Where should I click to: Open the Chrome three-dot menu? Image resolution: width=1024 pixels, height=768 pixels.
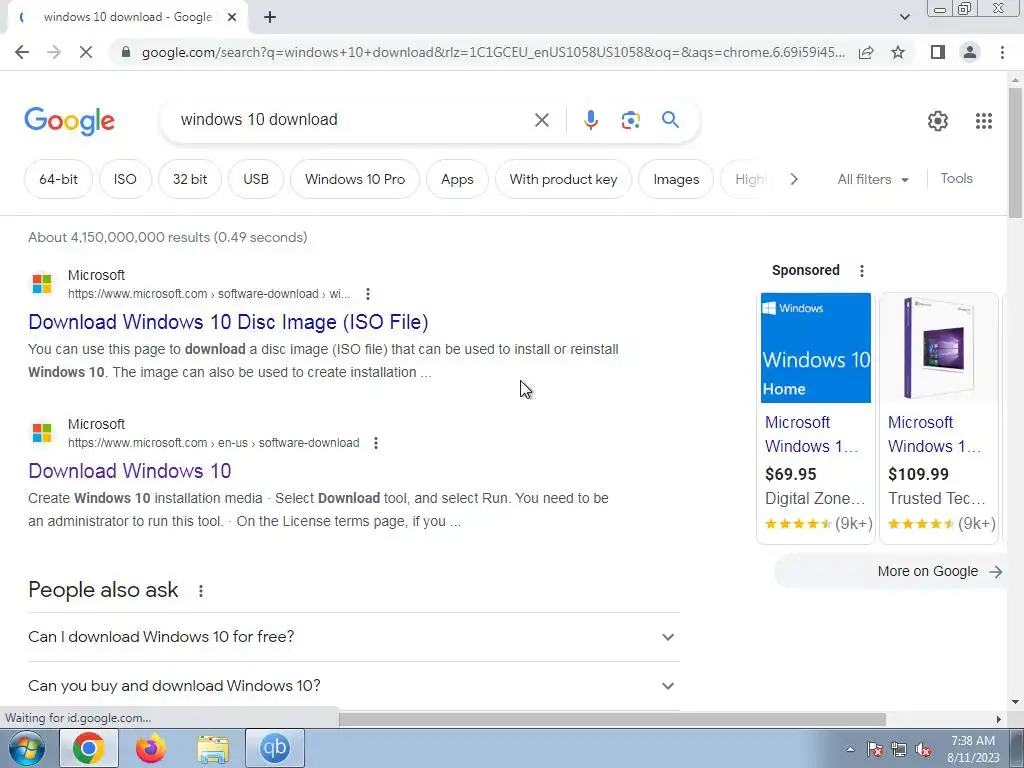tap(1002, 52)
